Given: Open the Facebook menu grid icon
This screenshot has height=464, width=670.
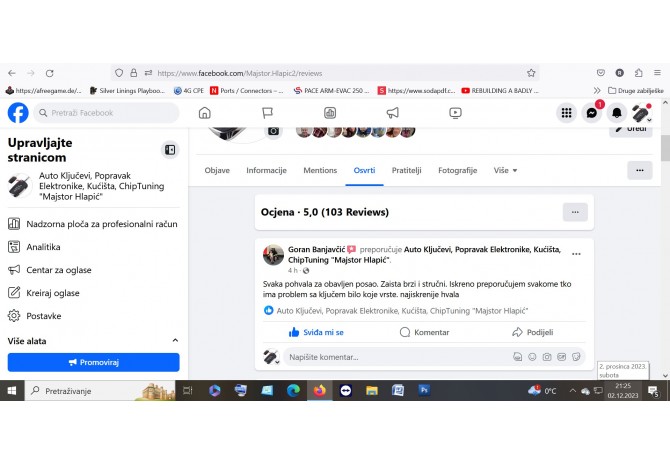Looking at the screenshot, I should coord(567,113).
